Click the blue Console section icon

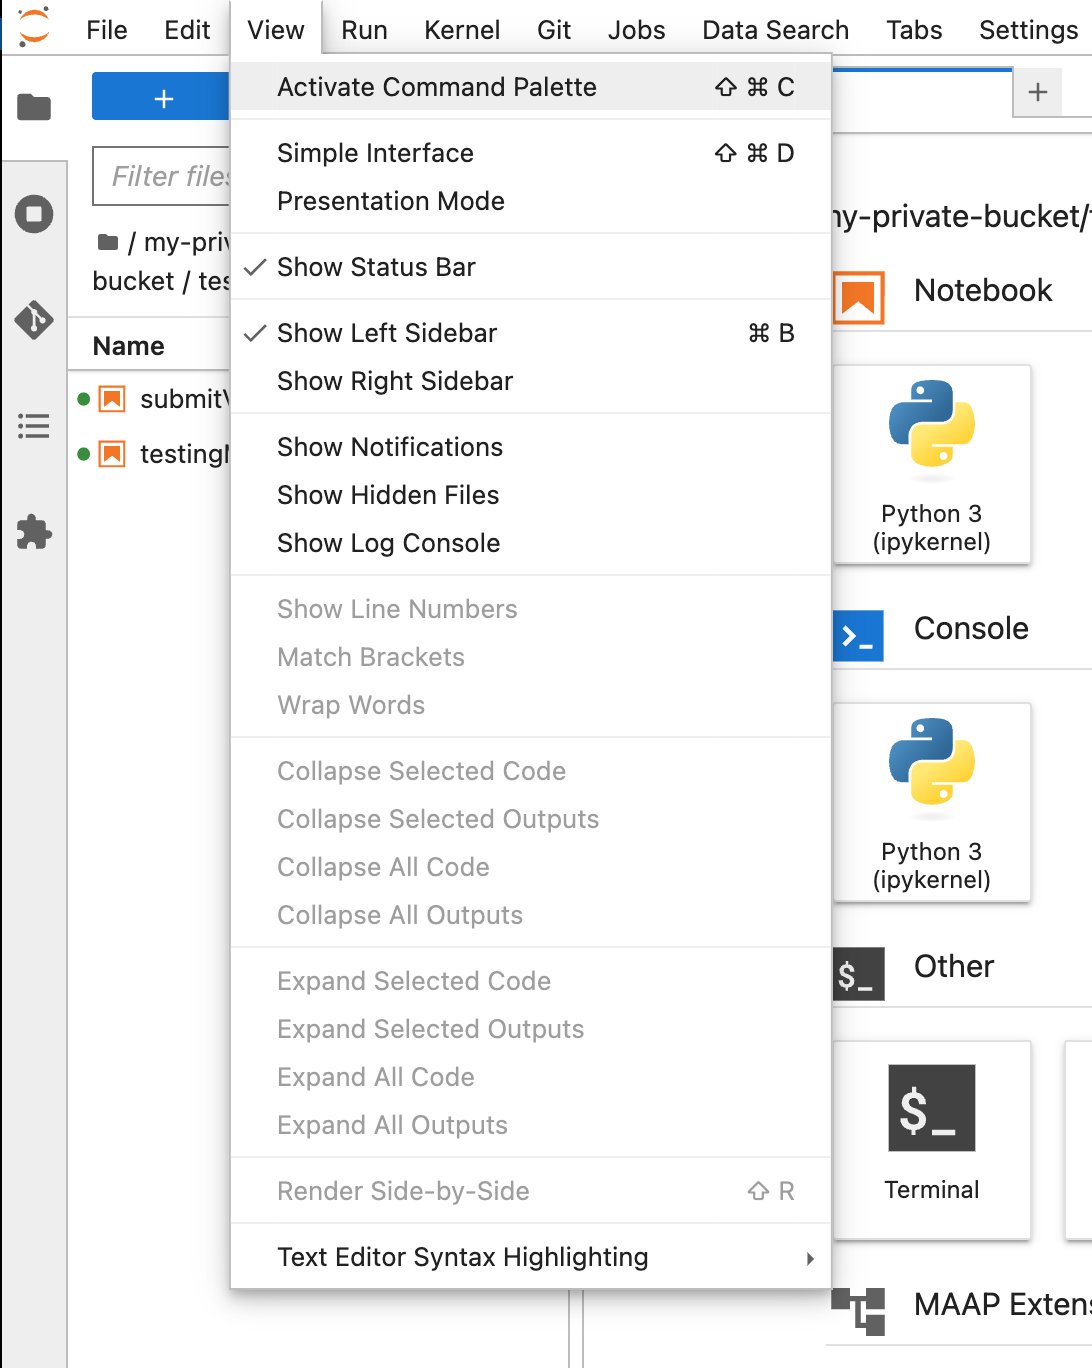coord(858,636)
